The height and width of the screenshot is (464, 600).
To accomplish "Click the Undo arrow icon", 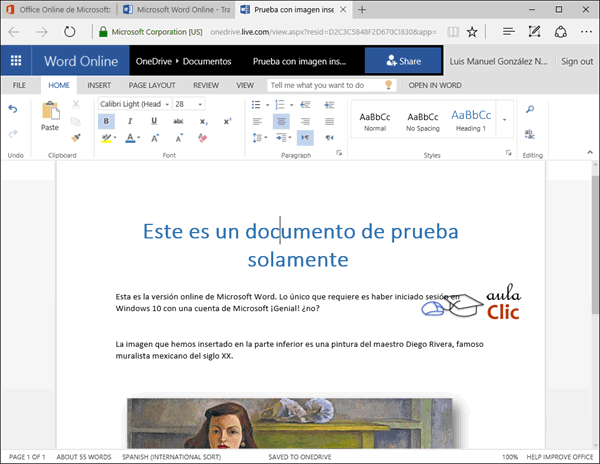I will click(13, 109).
